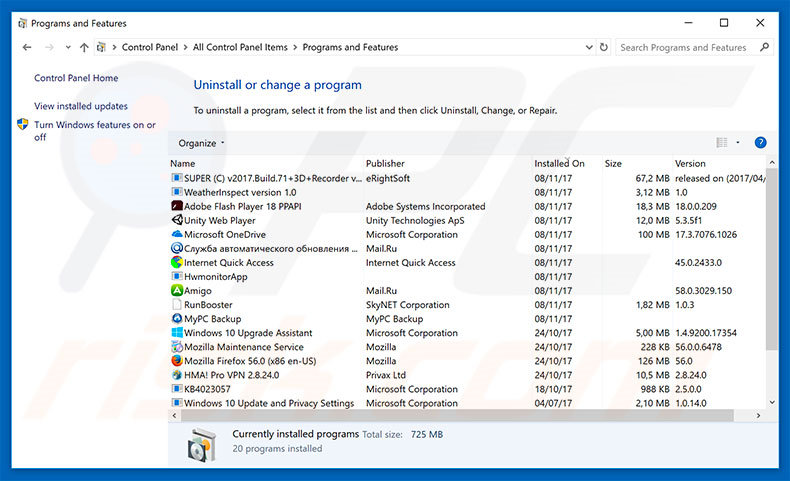Click the MyPC Backup icon
Image resolution: width=790 pixels, height=481 pixels.
click(x=177, y=319)
